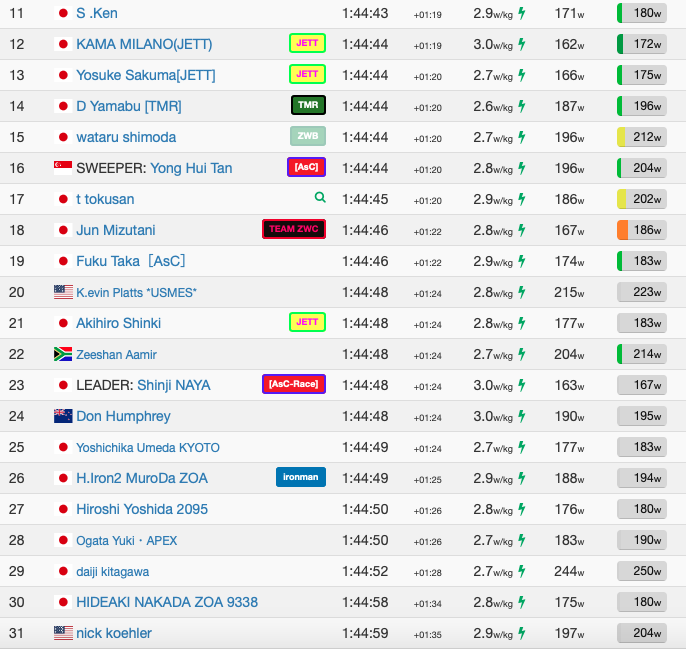Select finish time 1:44:59 of nick koehler
This screenshot has height=649, width=686.
[365, 633]
